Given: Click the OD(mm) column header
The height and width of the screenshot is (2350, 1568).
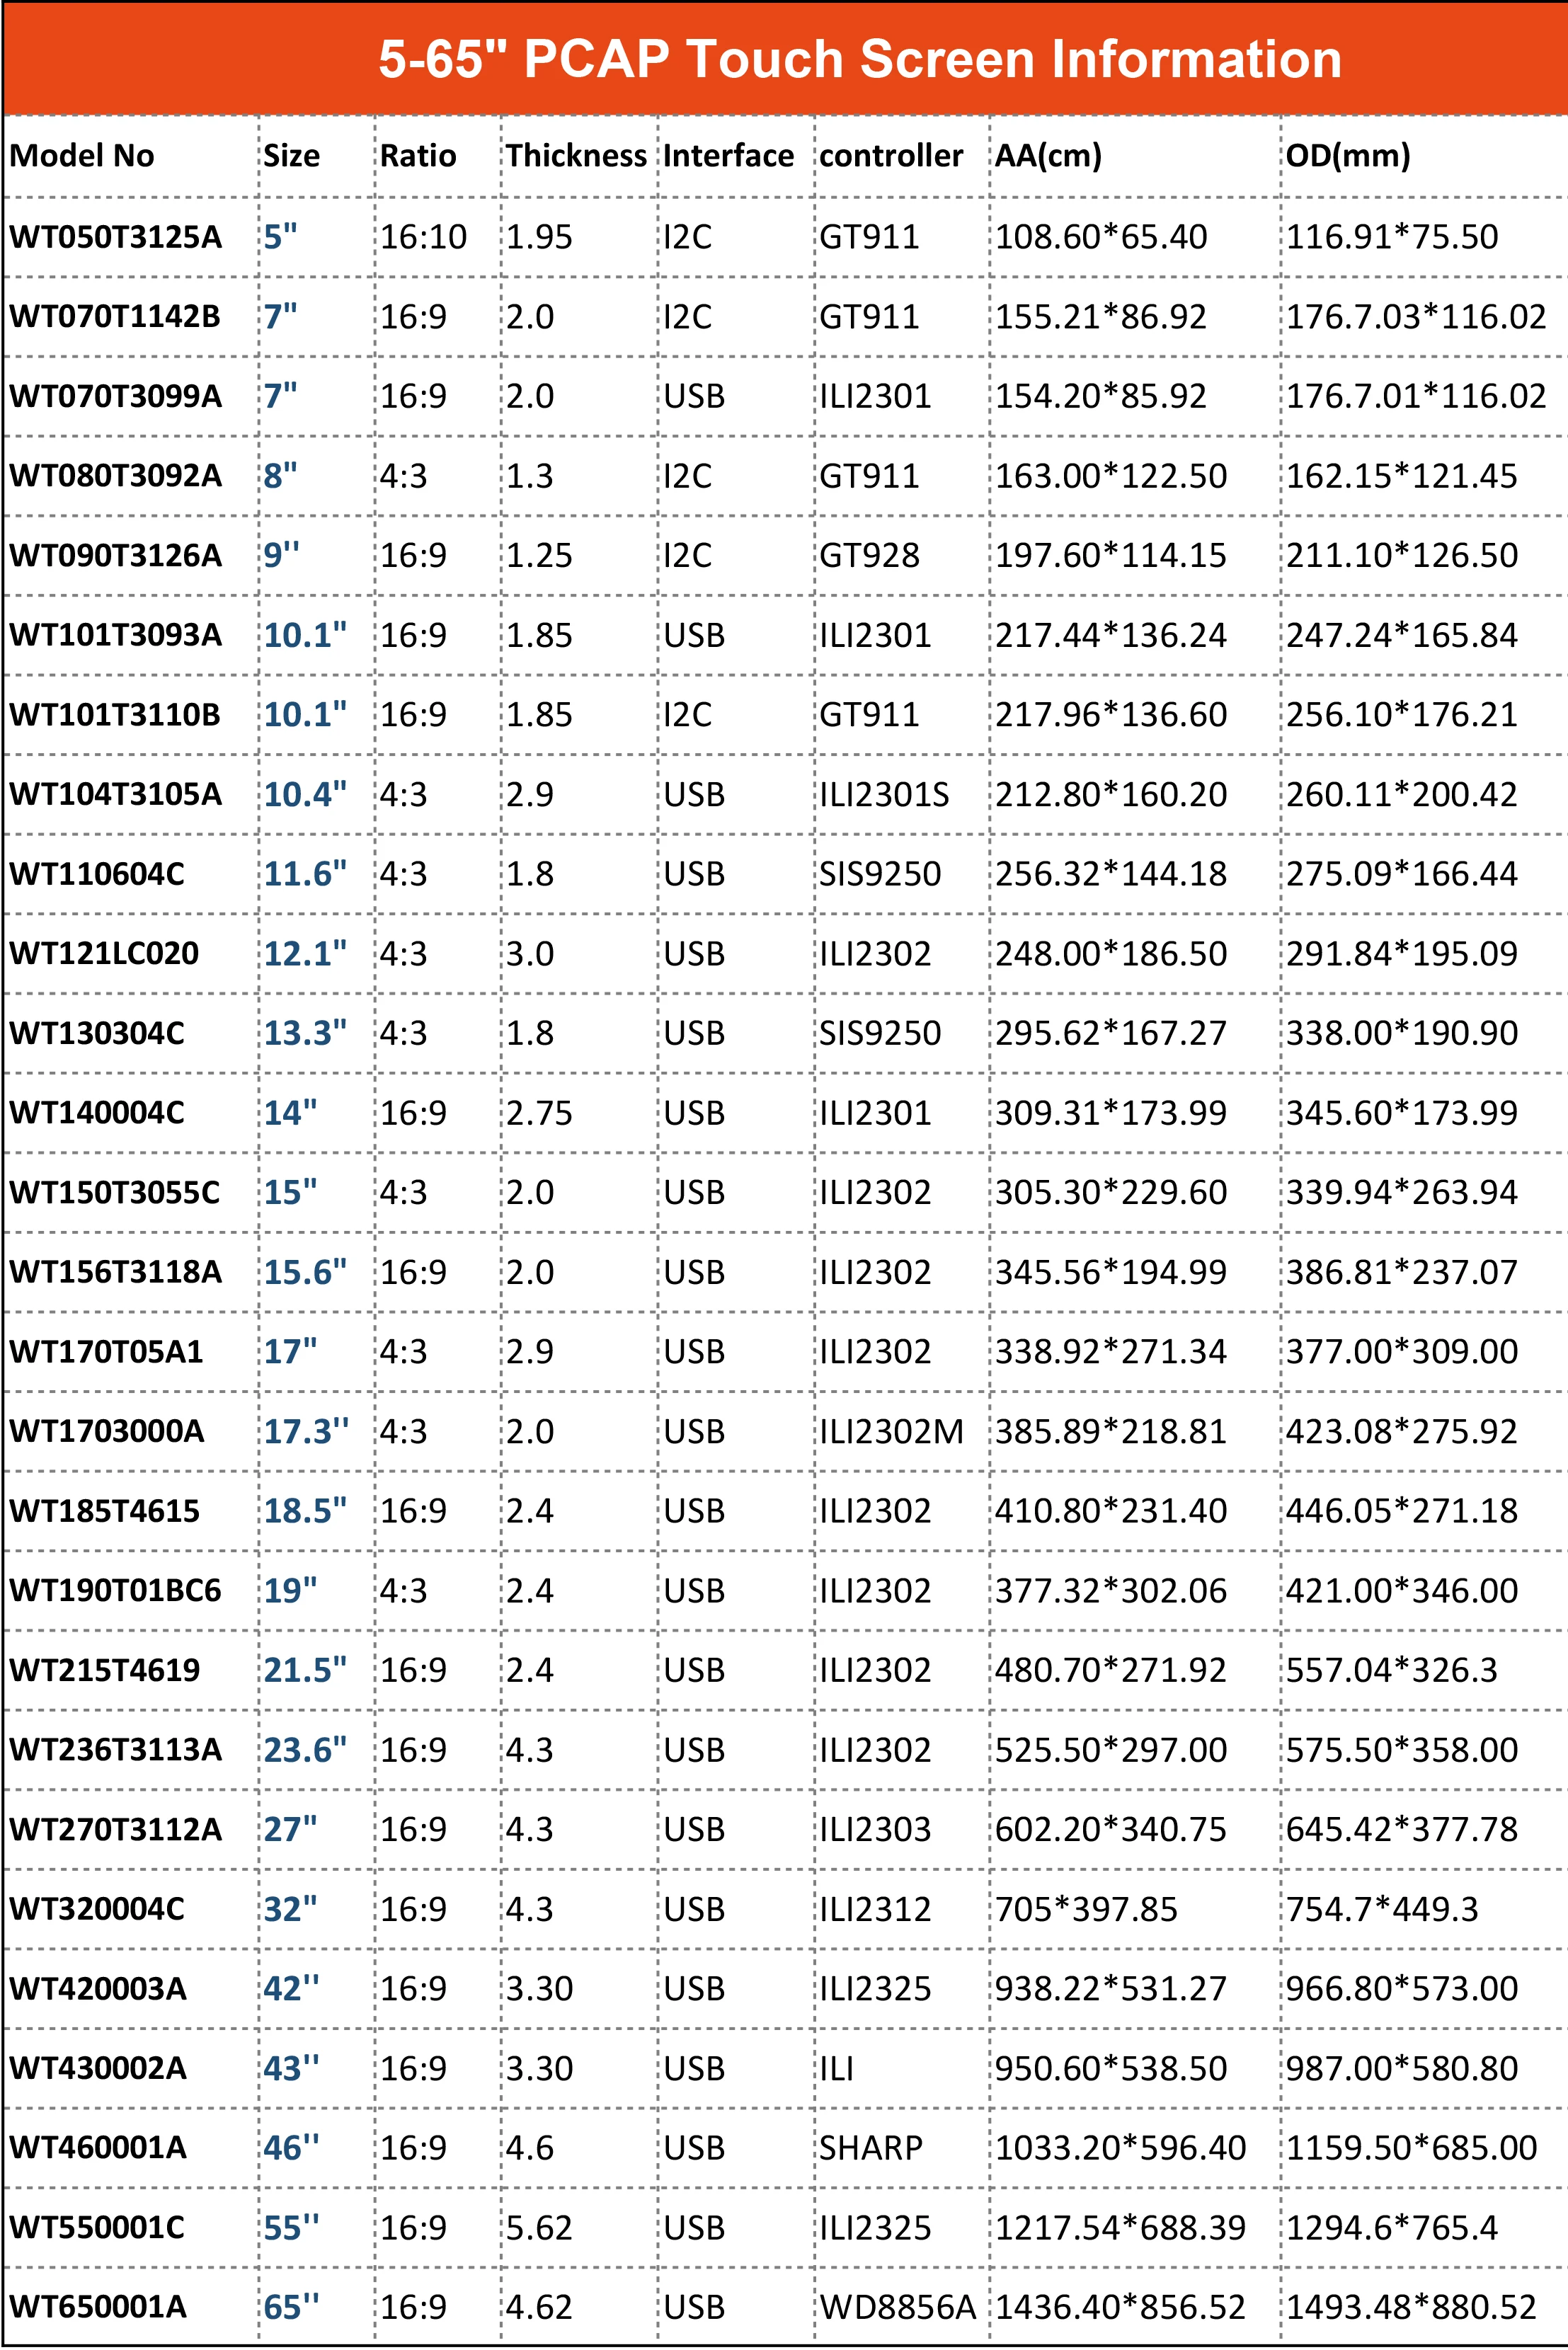Looking at the screenshot, I should tap(1347, 156).
